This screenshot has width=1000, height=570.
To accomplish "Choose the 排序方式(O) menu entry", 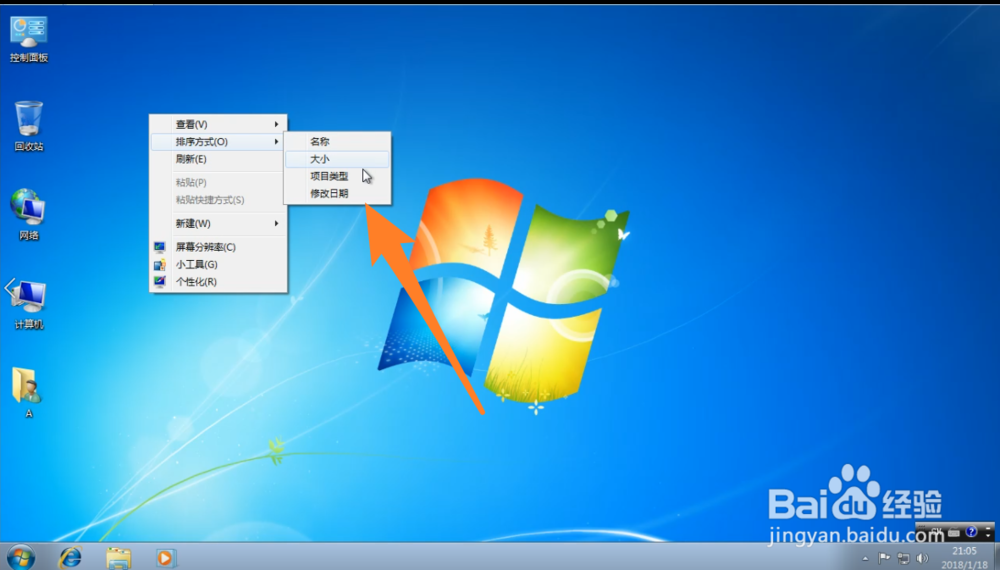I will click(218, 142).
